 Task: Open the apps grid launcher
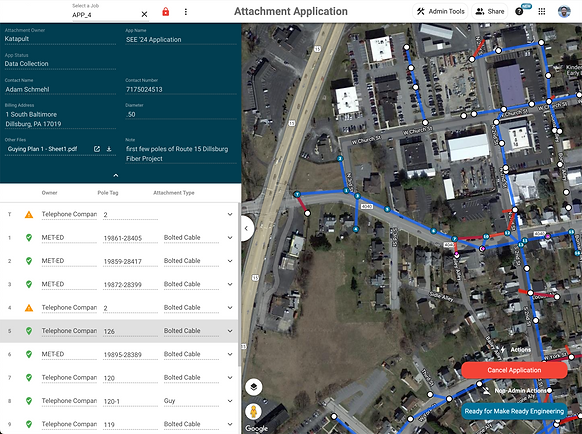pyautogui.click(x=542, y=12)
